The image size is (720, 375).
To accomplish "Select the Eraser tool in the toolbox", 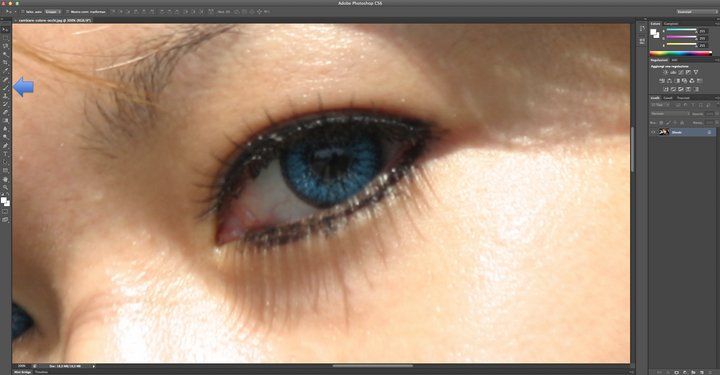I will pyautogui.click(x=6, y=112).
